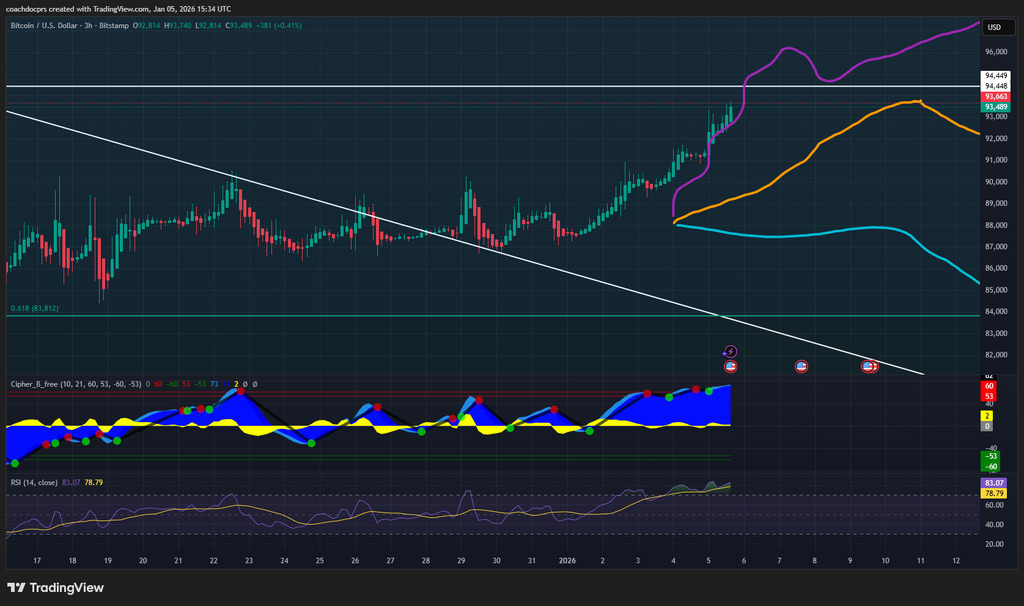Click the US flag event icon below lightning bolt
This screenshot has height=606, width=1024.
[x=730, y=367]
